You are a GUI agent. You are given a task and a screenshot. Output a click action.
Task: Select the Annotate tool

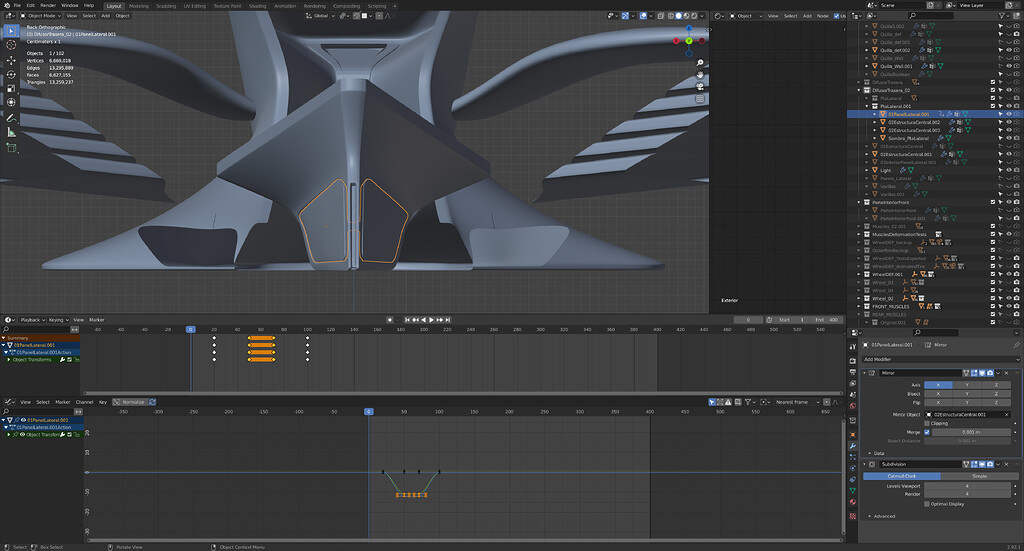pos(11,118)
